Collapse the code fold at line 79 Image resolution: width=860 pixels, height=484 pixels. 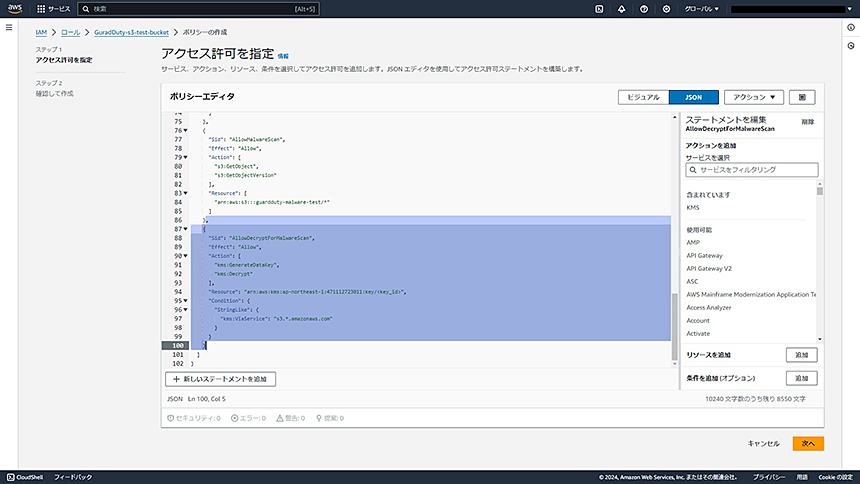(x=185, y=157)
